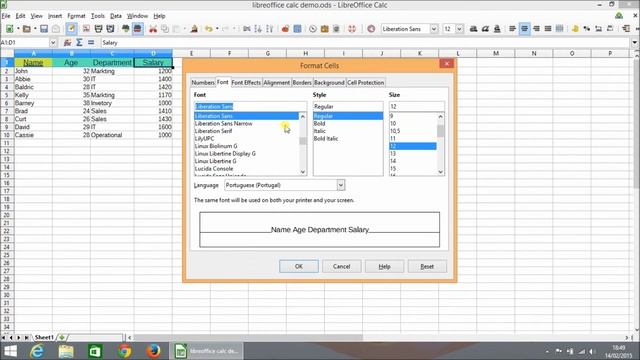Expand the formula bar arrow

(634, 42)
